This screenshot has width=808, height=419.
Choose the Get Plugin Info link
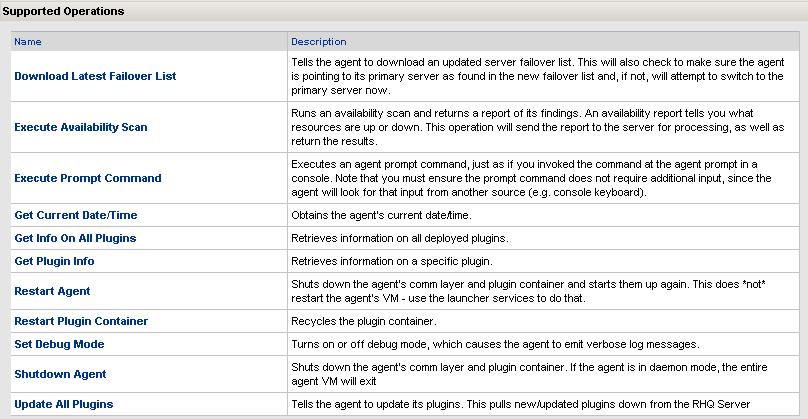(55, 261)
